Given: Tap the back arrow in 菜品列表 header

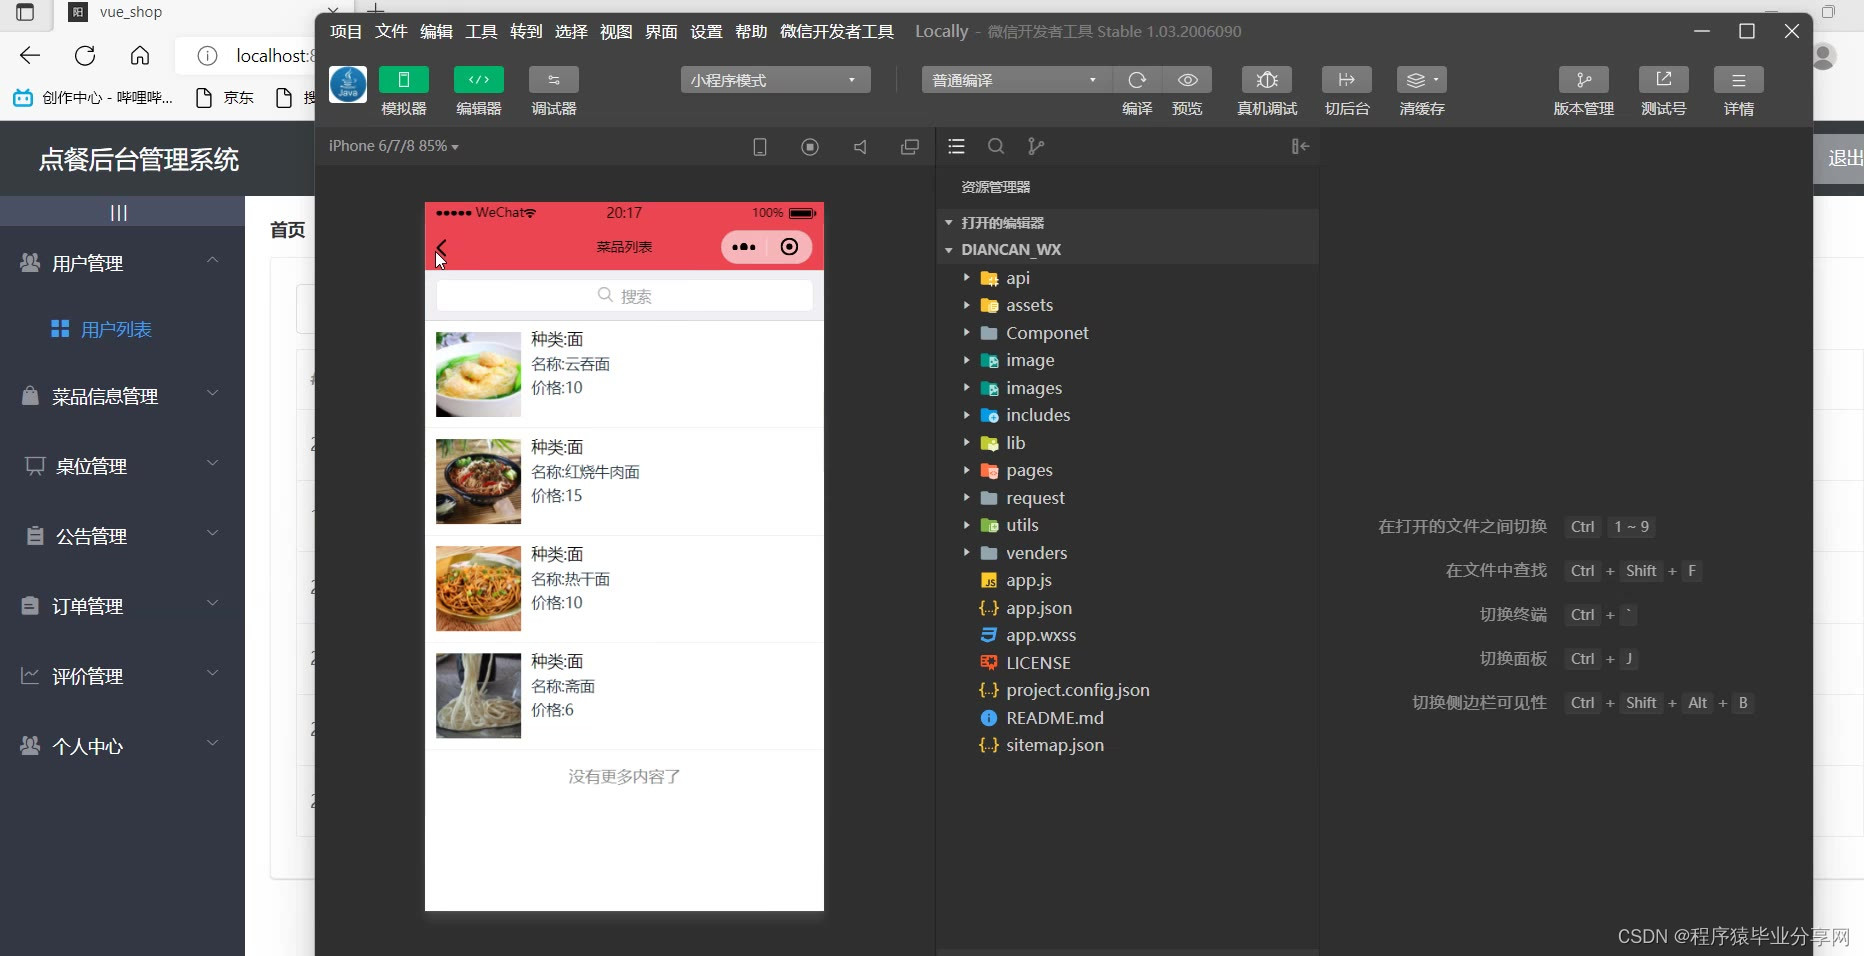Looking at the screenshot, I should pos(442,247).
